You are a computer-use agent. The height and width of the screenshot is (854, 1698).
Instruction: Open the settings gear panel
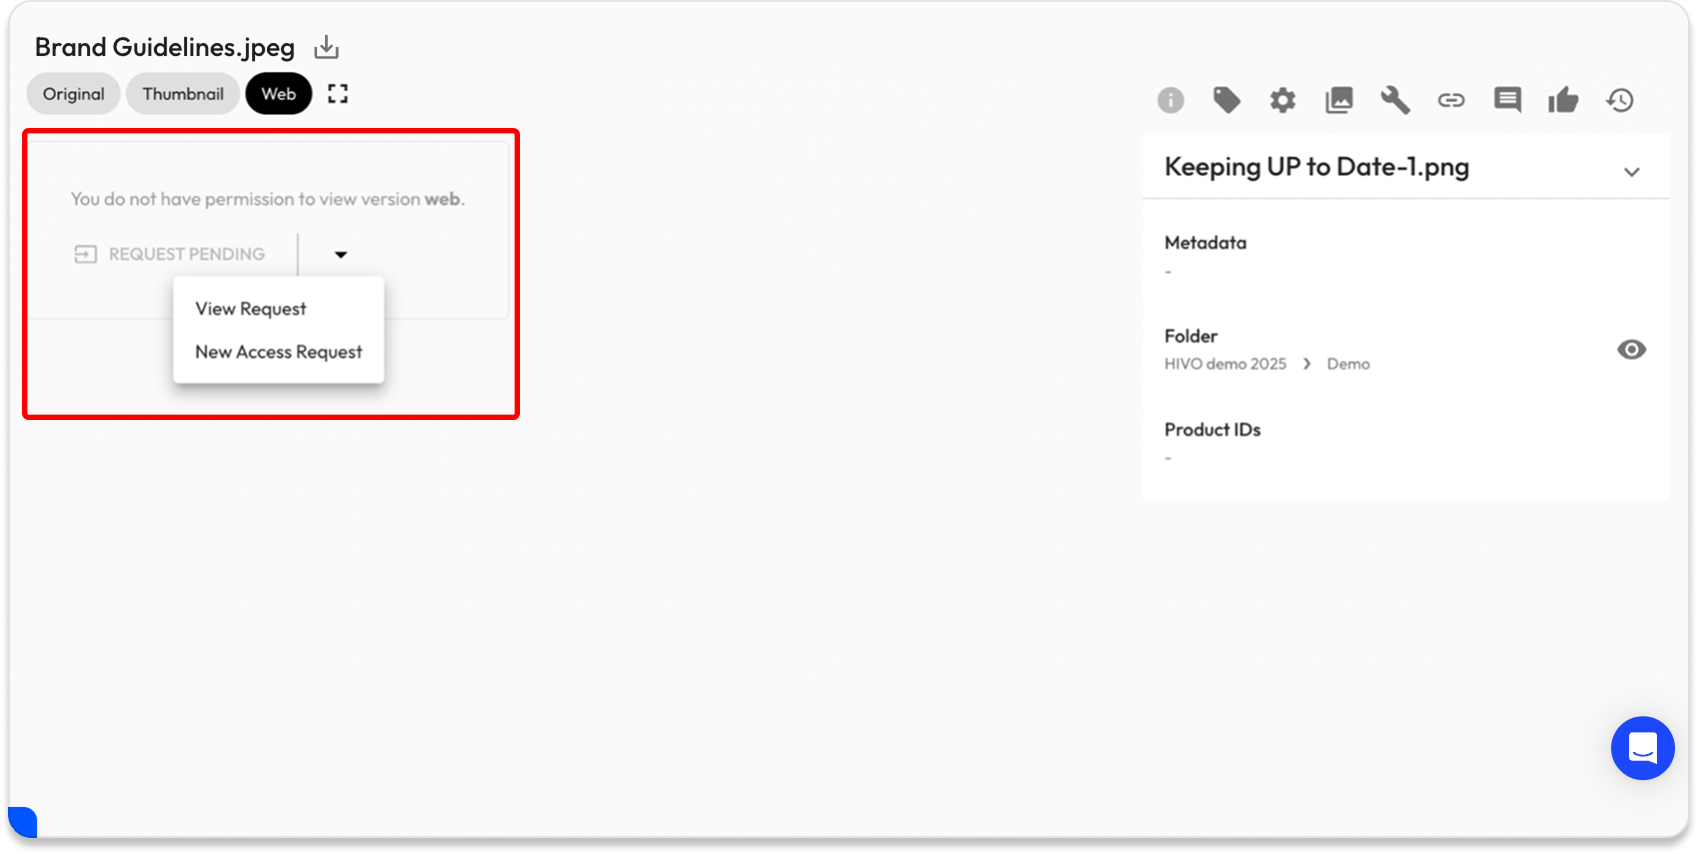tap(1282, 100)
